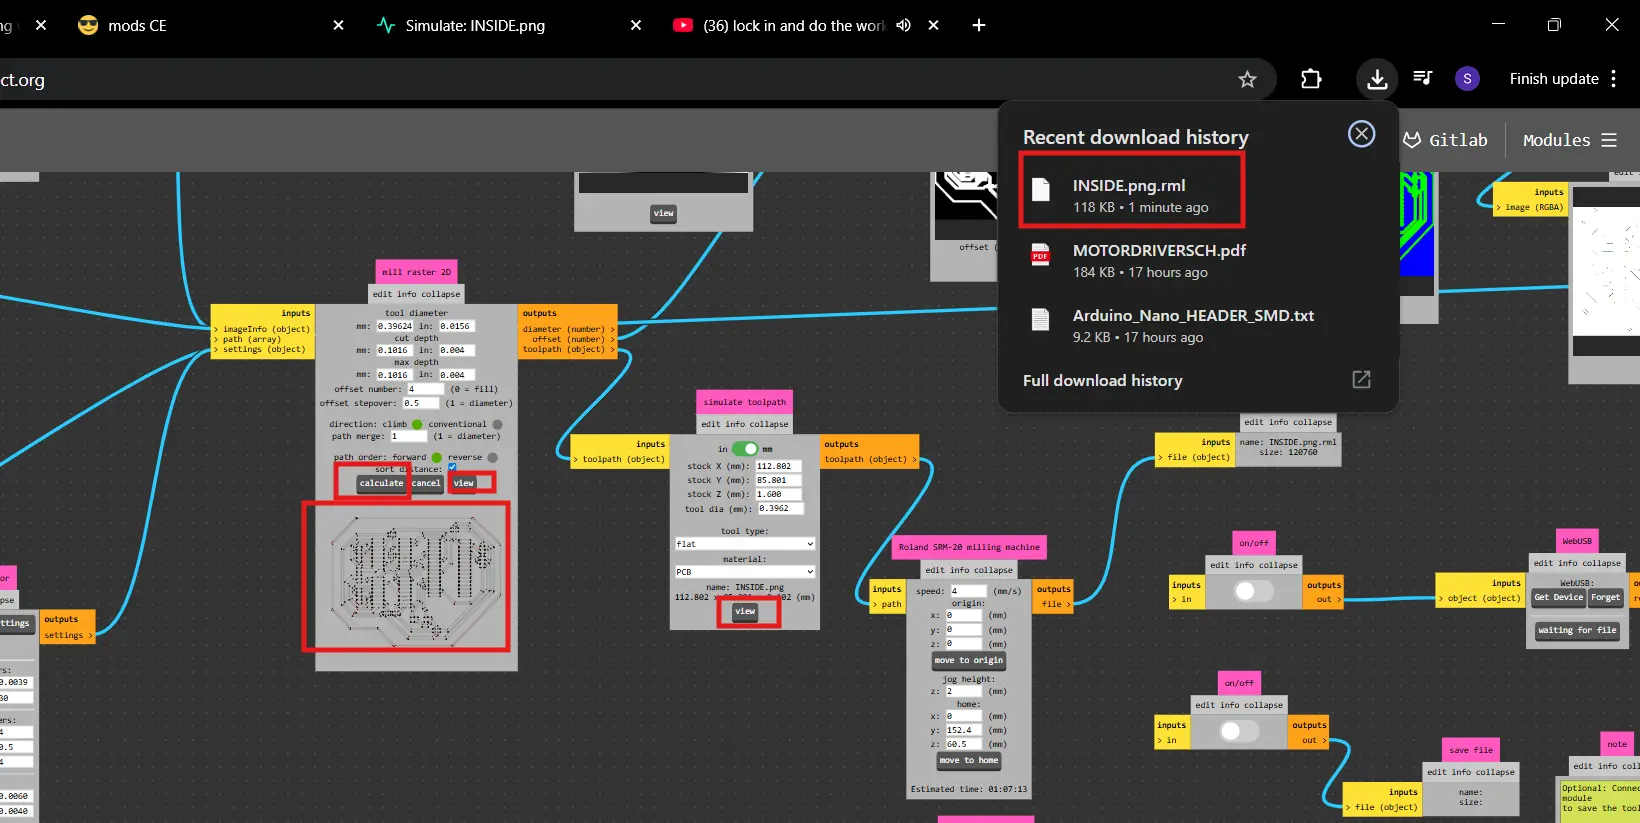Open the tool type dropdown showing flat
Image resolution: width=1640 pixels, height=823 pixels.
(745, 544)
